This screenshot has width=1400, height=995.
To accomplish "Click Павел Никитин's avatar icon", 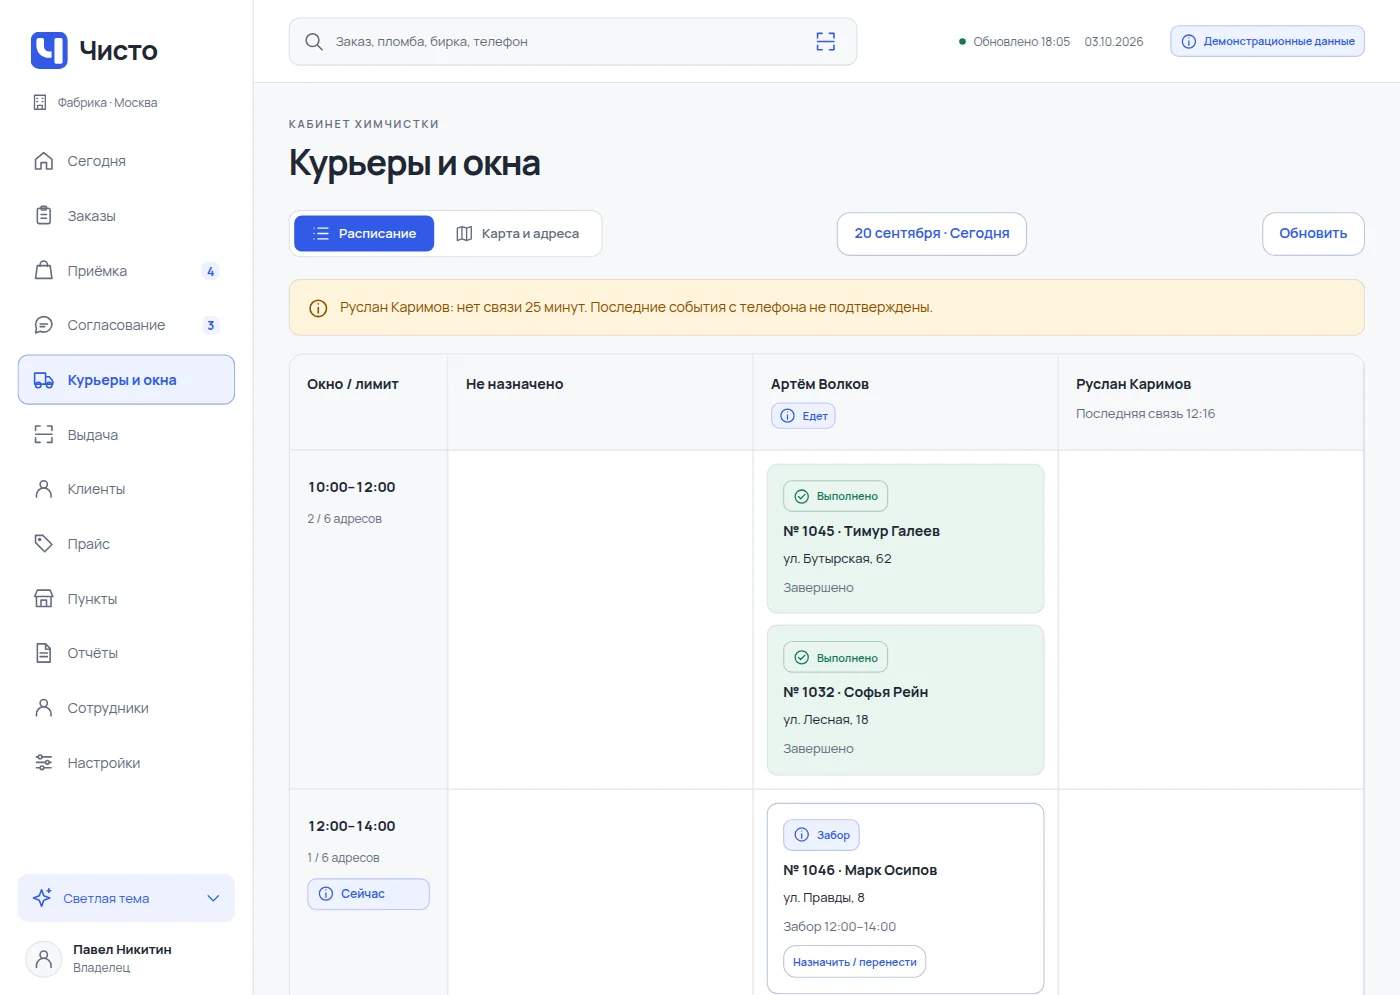I will point(43,959).
